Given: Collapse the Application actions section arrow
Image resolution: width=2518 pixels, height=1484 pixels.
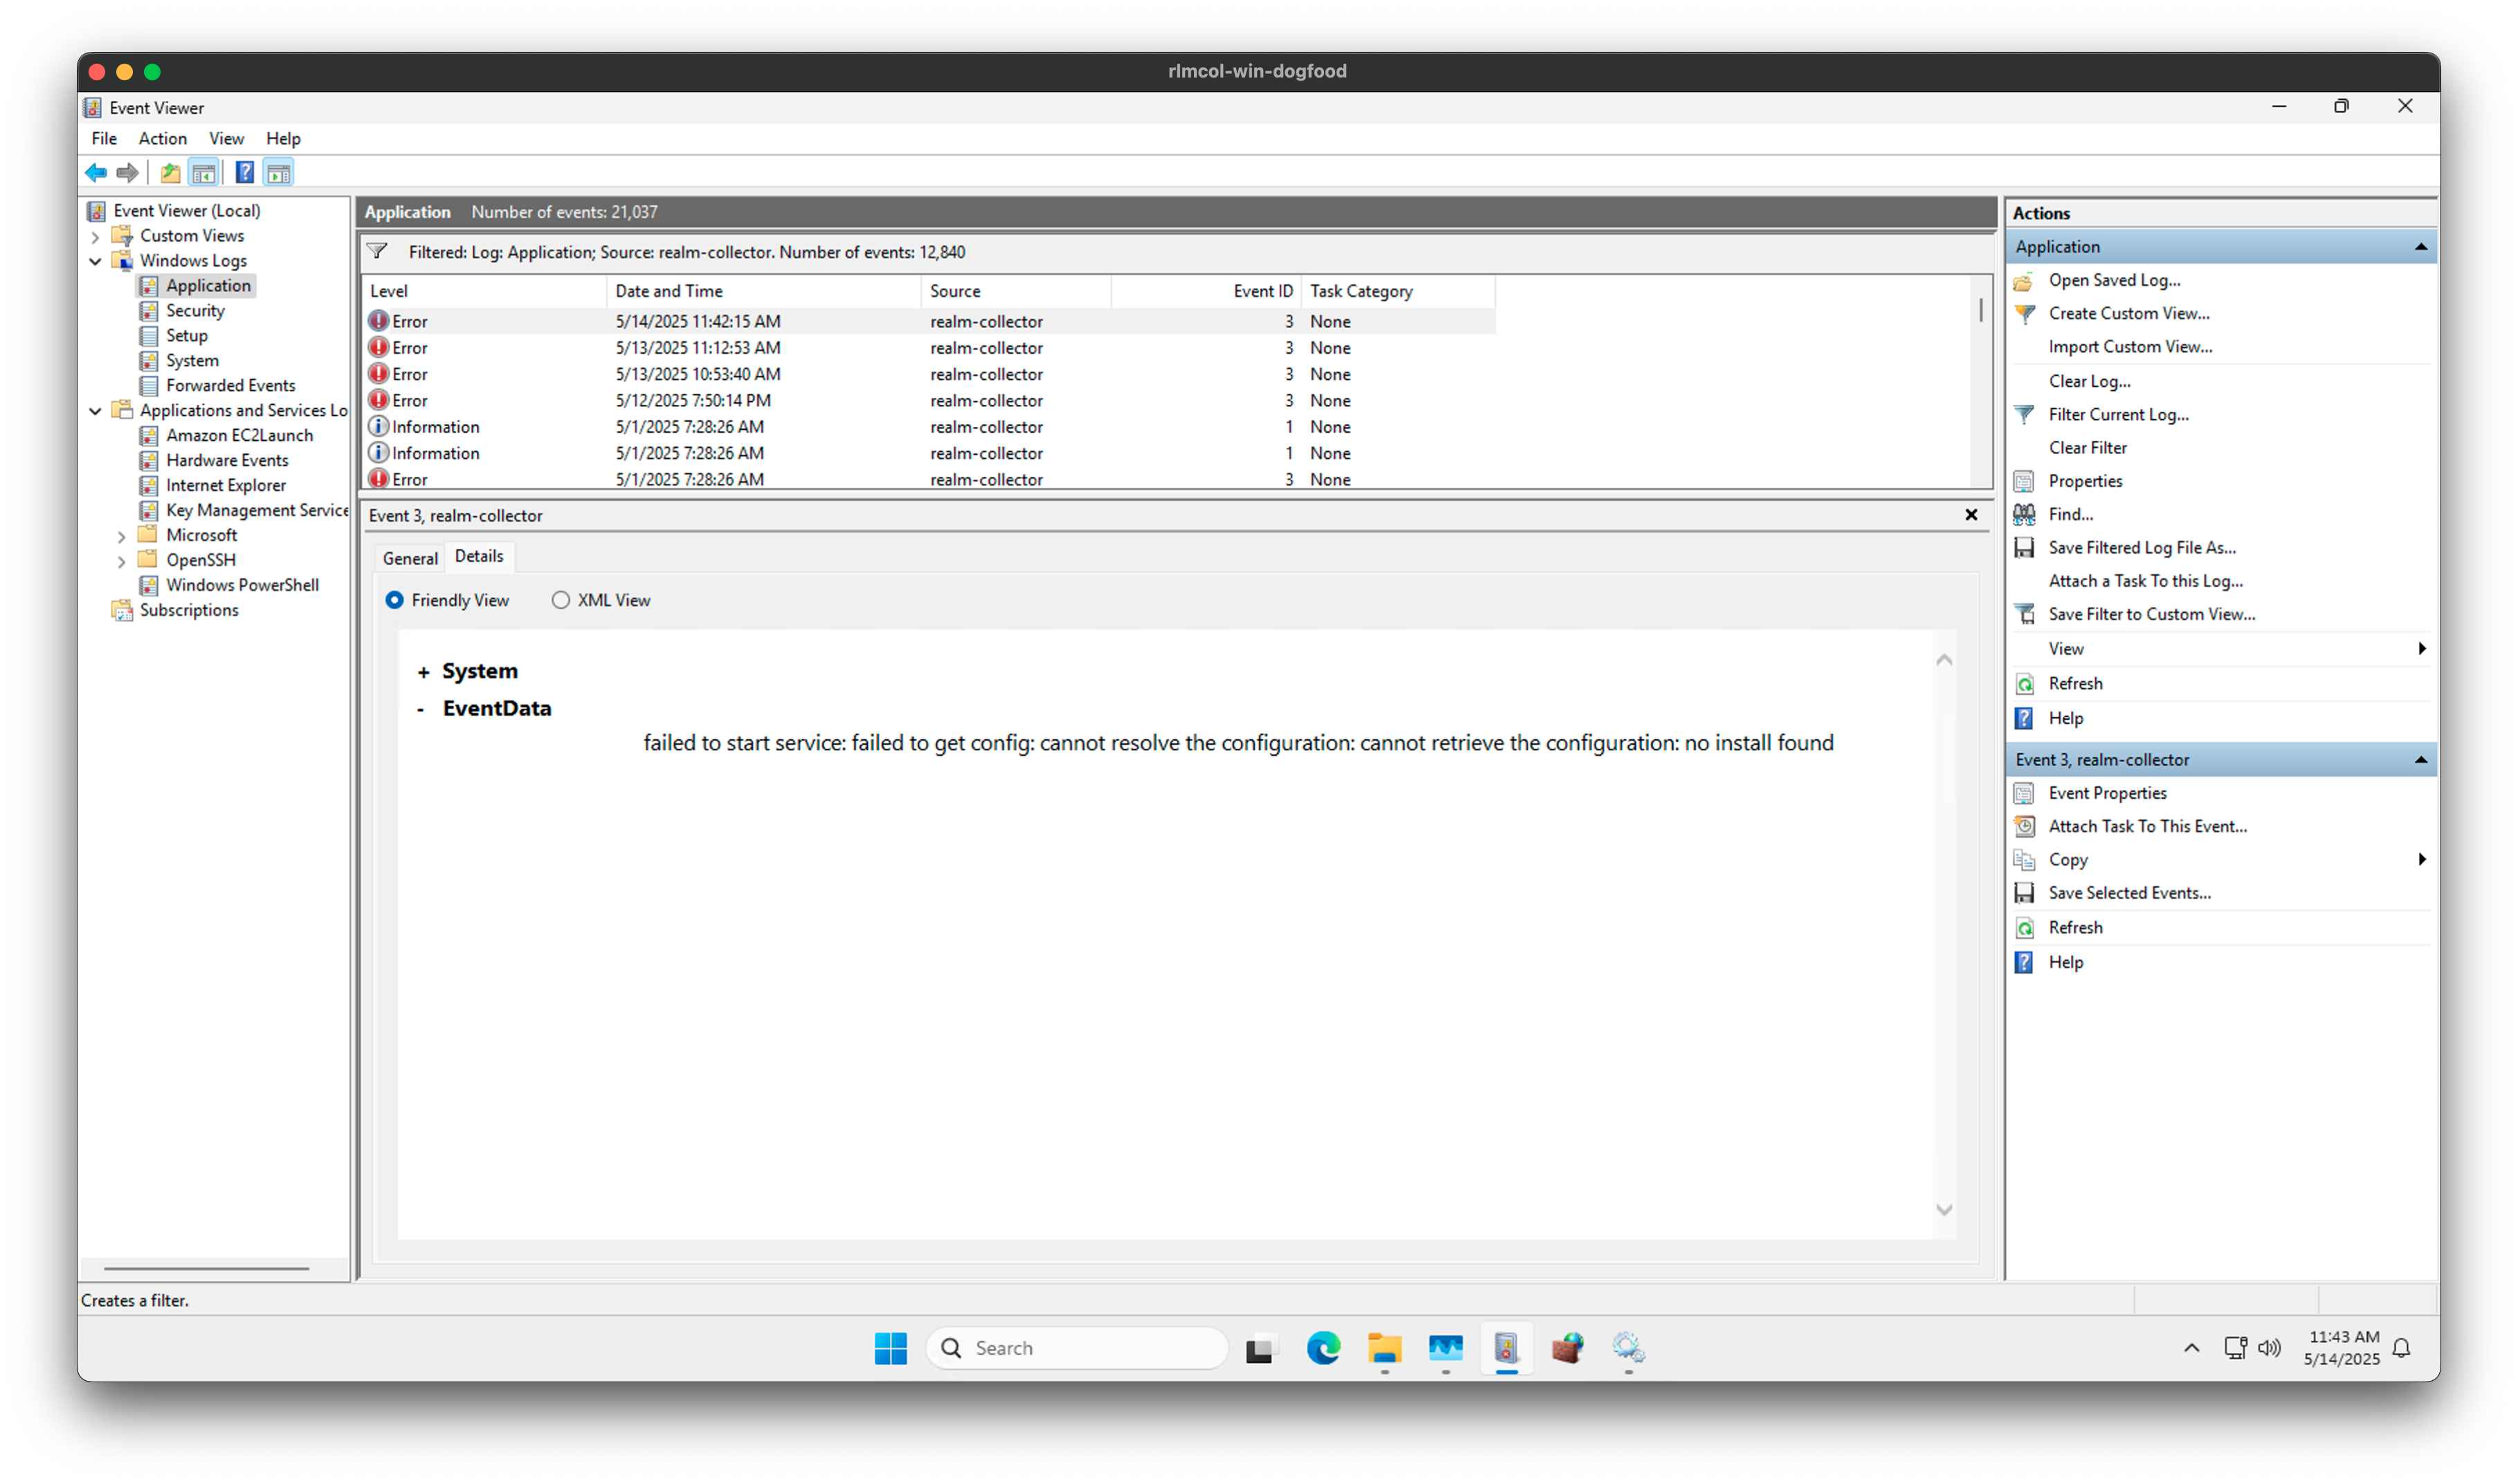Looking at the screenshot, I should pos(2421,247).
